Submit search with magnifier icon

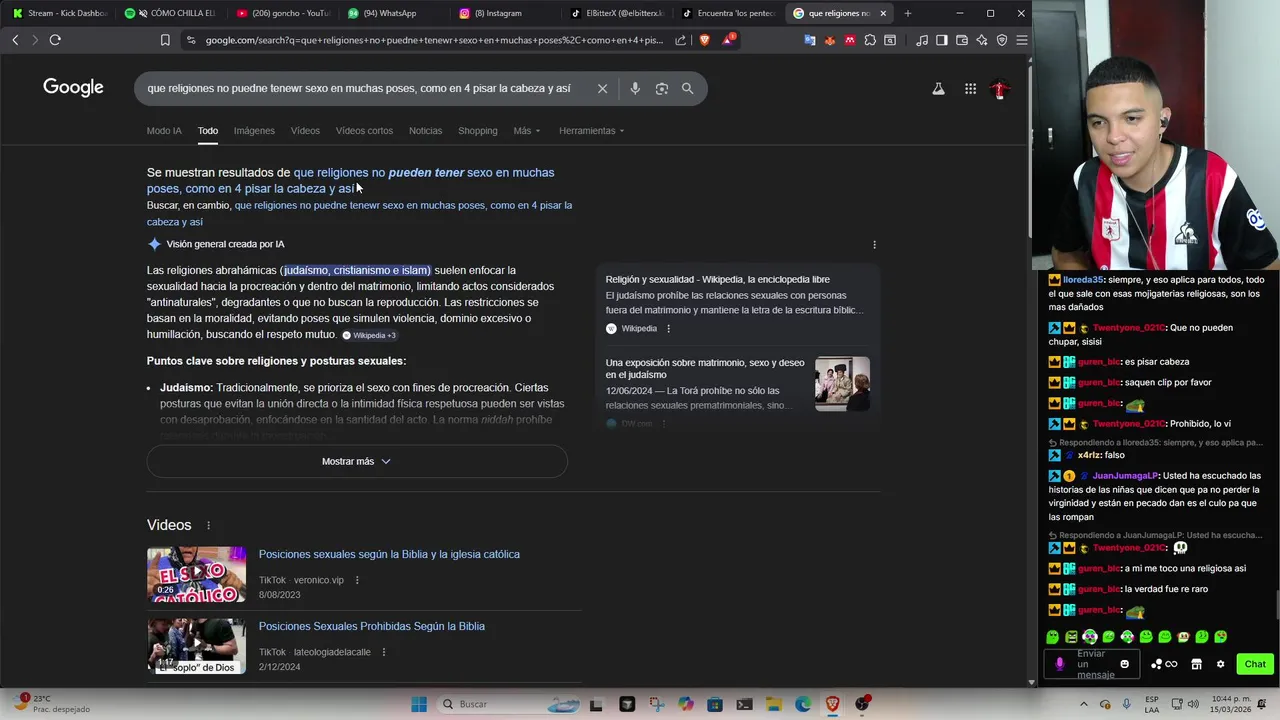[687, 89]
